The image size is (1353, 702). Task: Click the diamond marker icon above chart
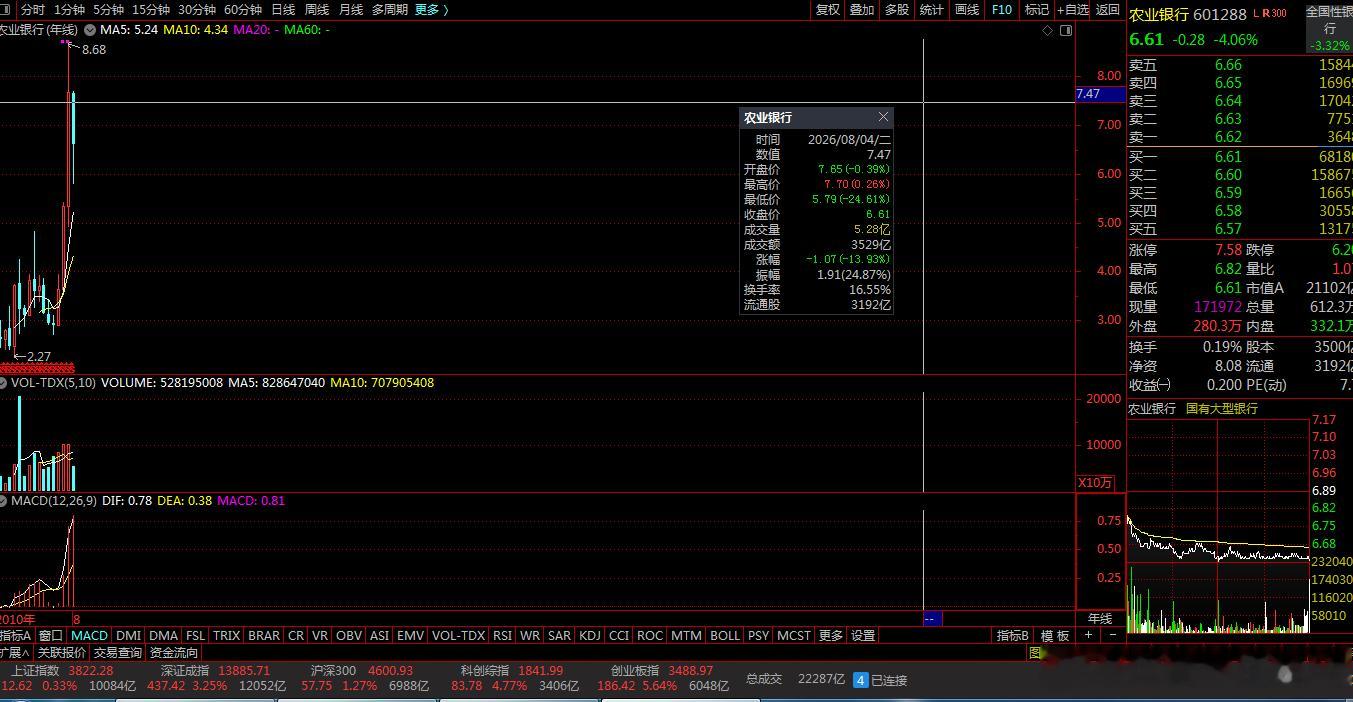click(1048, 30)
